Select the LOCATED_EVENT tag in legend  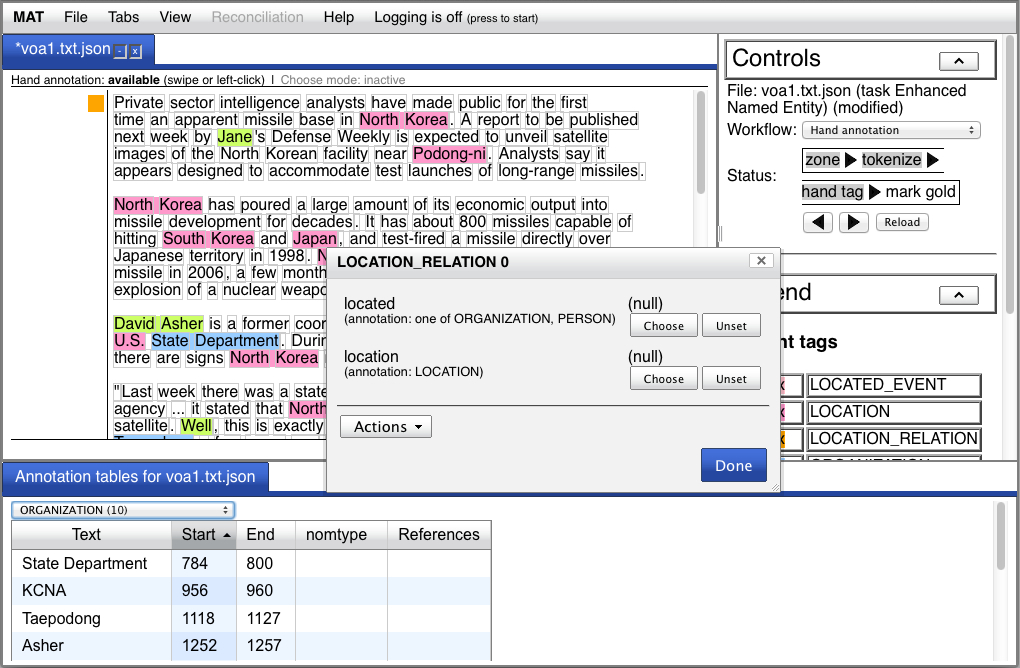893,385
